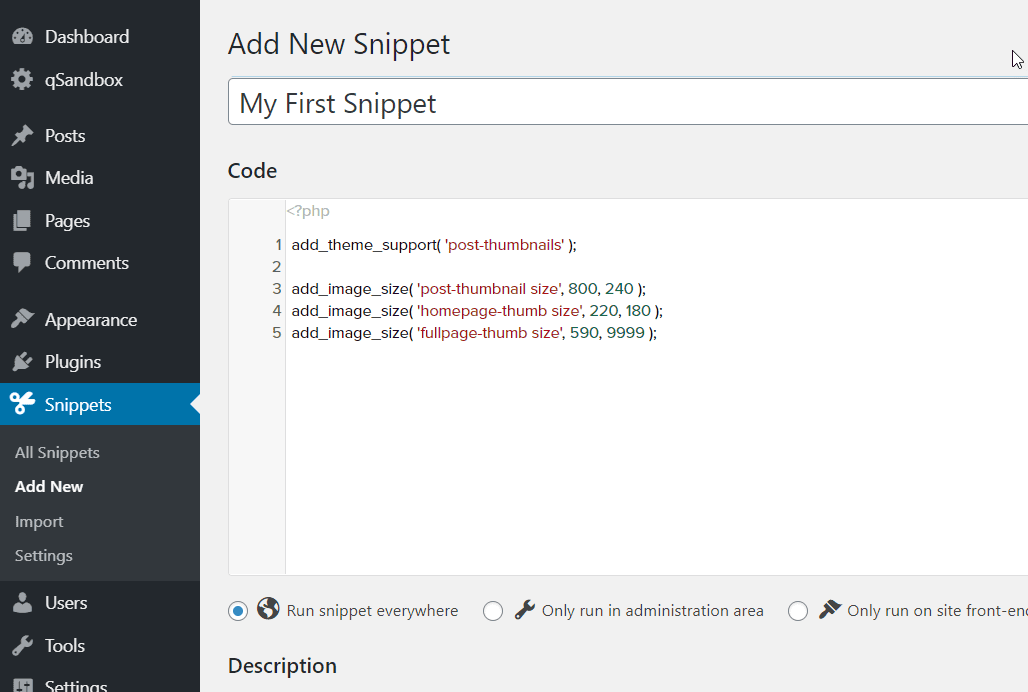
Task: Click the Tools wrench icon
Action: pos(22,645)
